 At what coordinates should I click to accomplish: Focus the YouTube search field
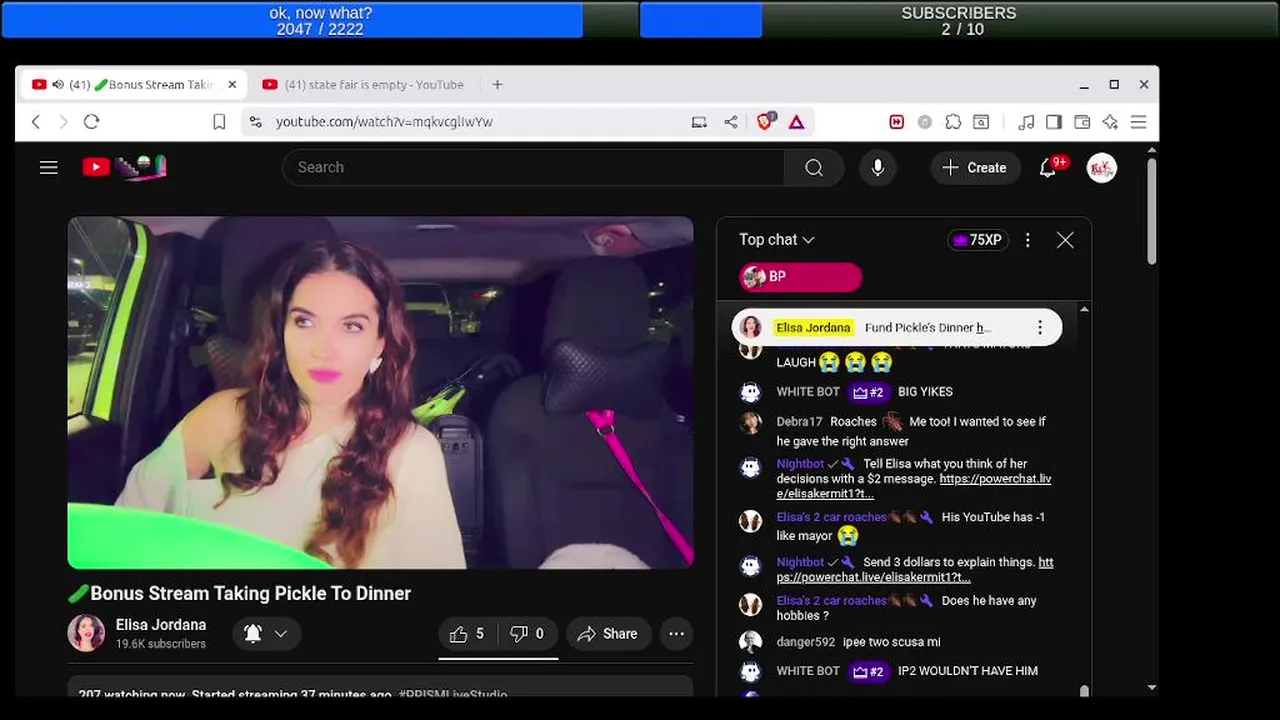pos(533,167)
